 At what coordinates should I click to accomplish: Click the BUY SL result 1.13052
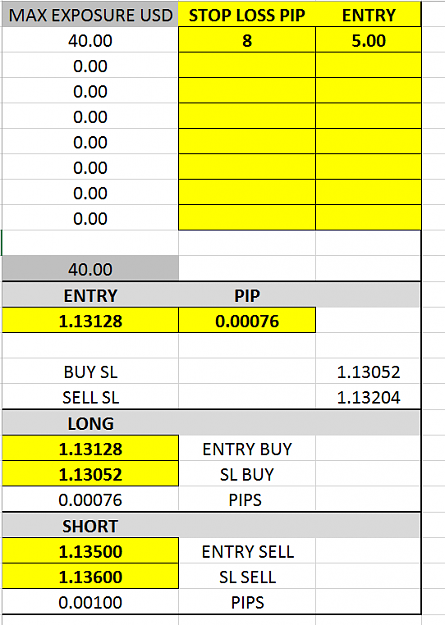[368, 371]
